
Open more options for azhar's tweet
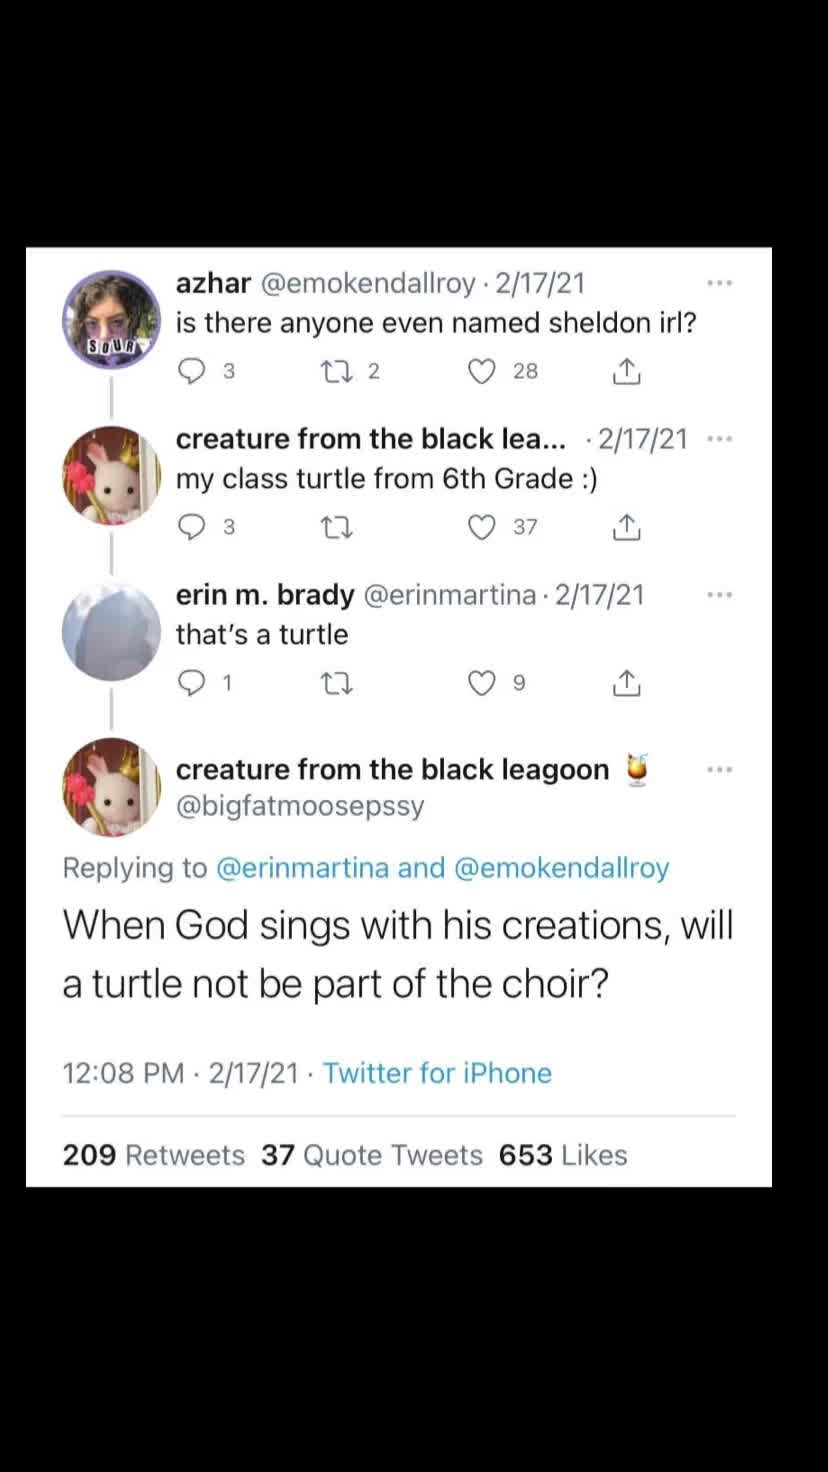click(720, 284)
